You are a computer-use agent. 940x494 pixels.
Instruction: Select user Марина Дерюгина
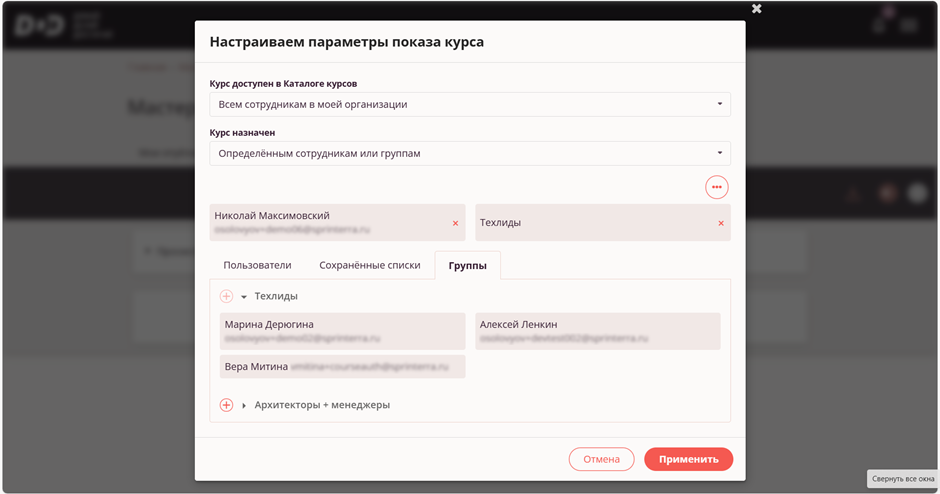(x=342, y=331)
